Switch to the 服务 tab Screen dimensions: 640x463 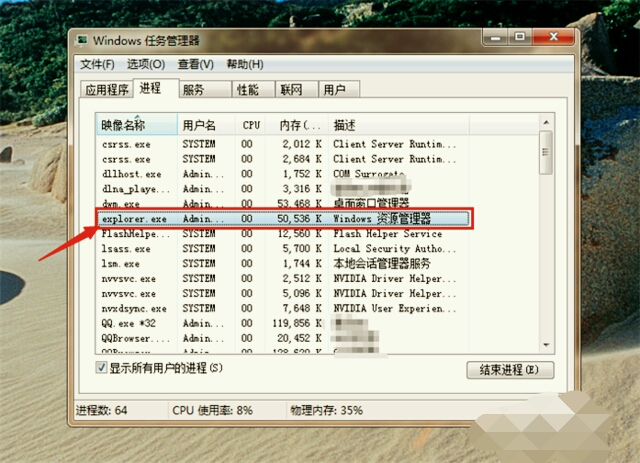[x=205, y=89]
